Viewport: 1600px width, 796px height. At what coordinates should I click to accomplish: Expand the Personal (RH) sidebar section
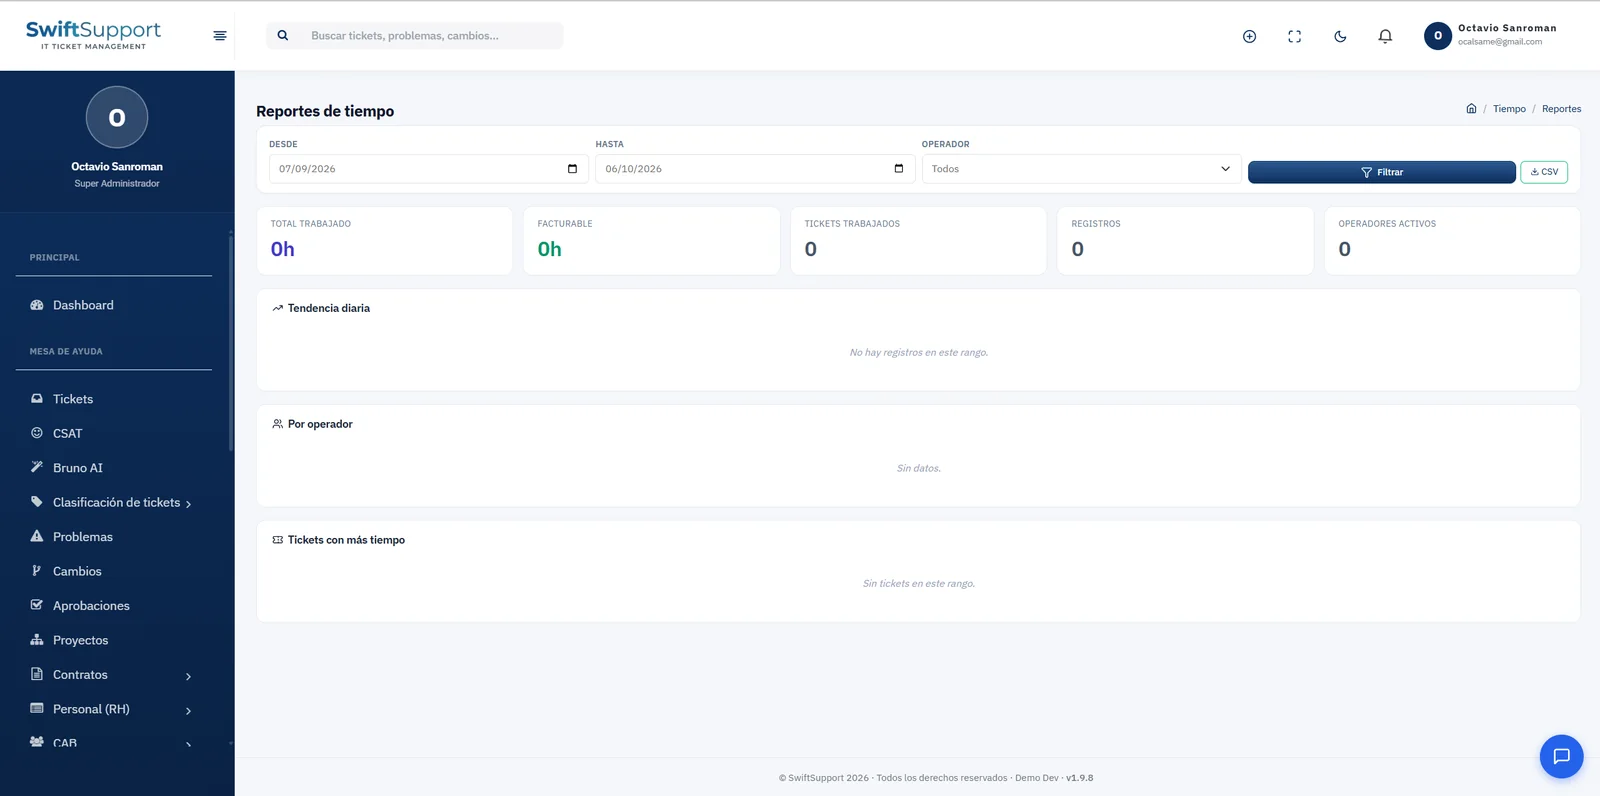pyautogui.click(x=188, y=711)
